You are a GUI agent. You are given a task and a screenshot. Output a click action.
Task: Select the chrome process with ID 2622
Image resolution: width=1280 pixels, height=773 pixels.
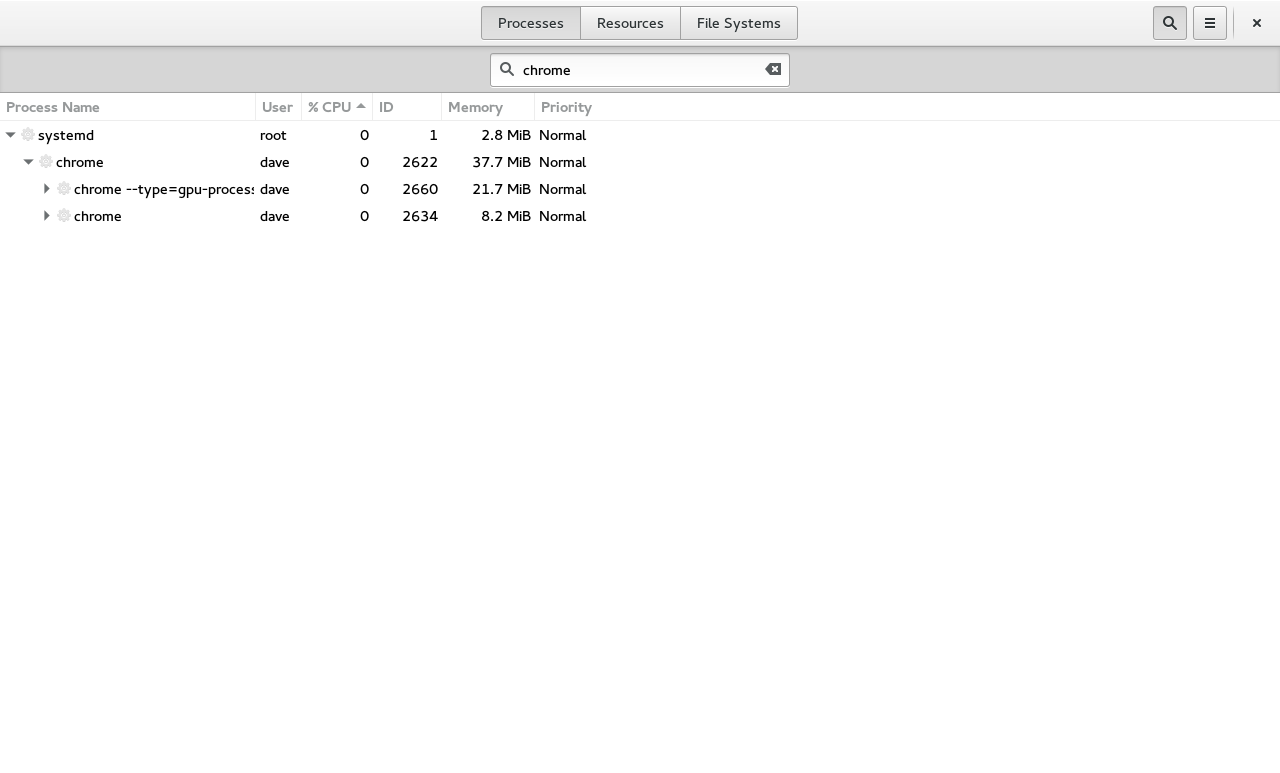click(x=640, y=161)
